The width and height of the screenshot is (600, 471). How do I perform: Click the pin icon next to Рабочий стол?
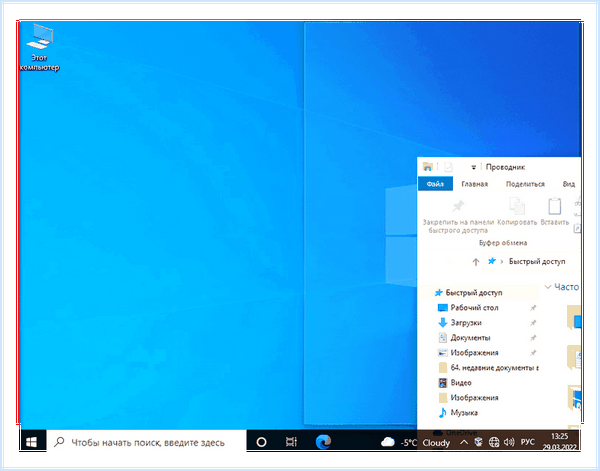(x=533, y=308)
